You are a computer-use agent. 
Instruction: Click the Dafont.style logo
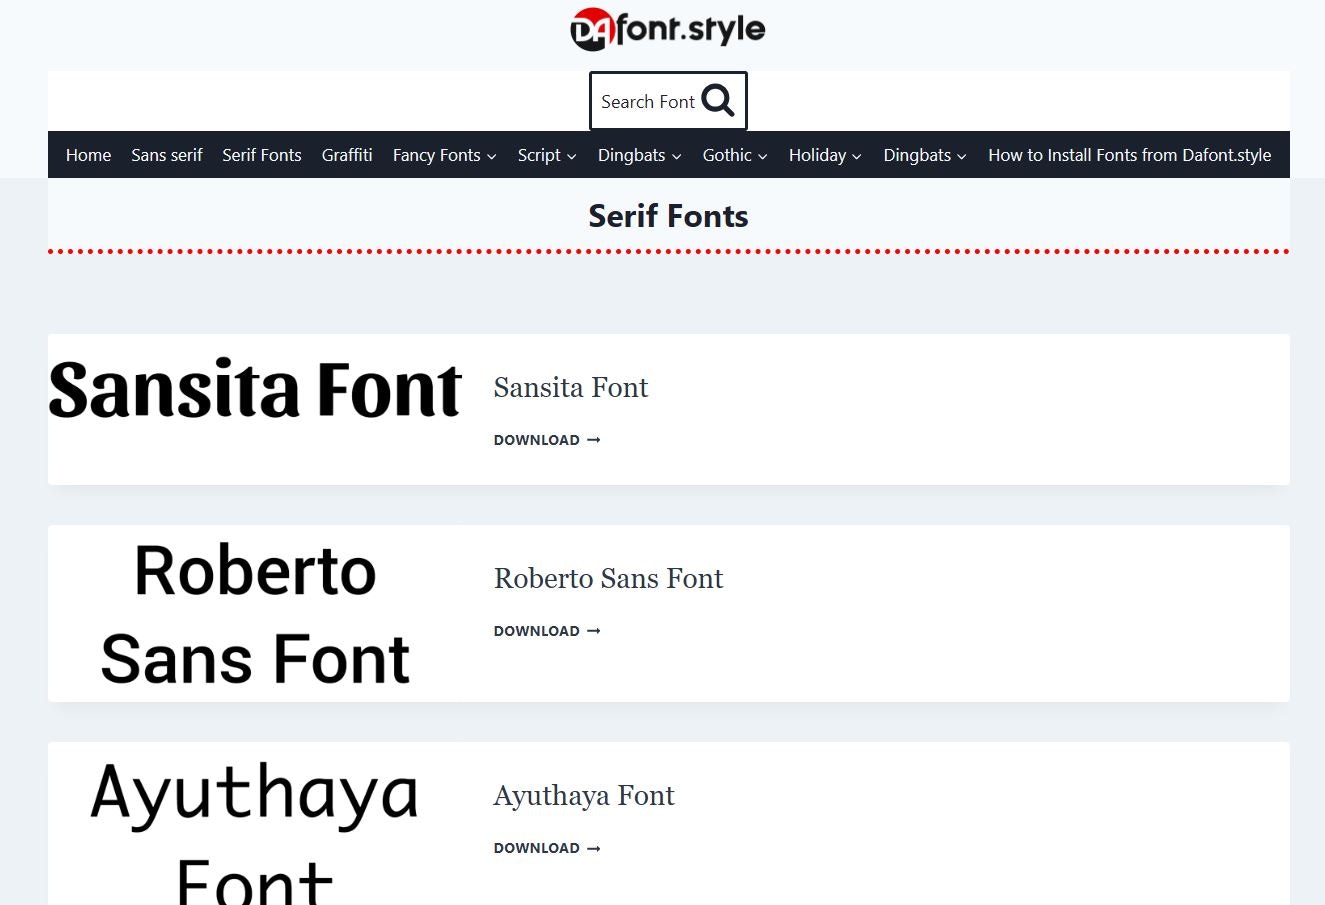point(668,29)
